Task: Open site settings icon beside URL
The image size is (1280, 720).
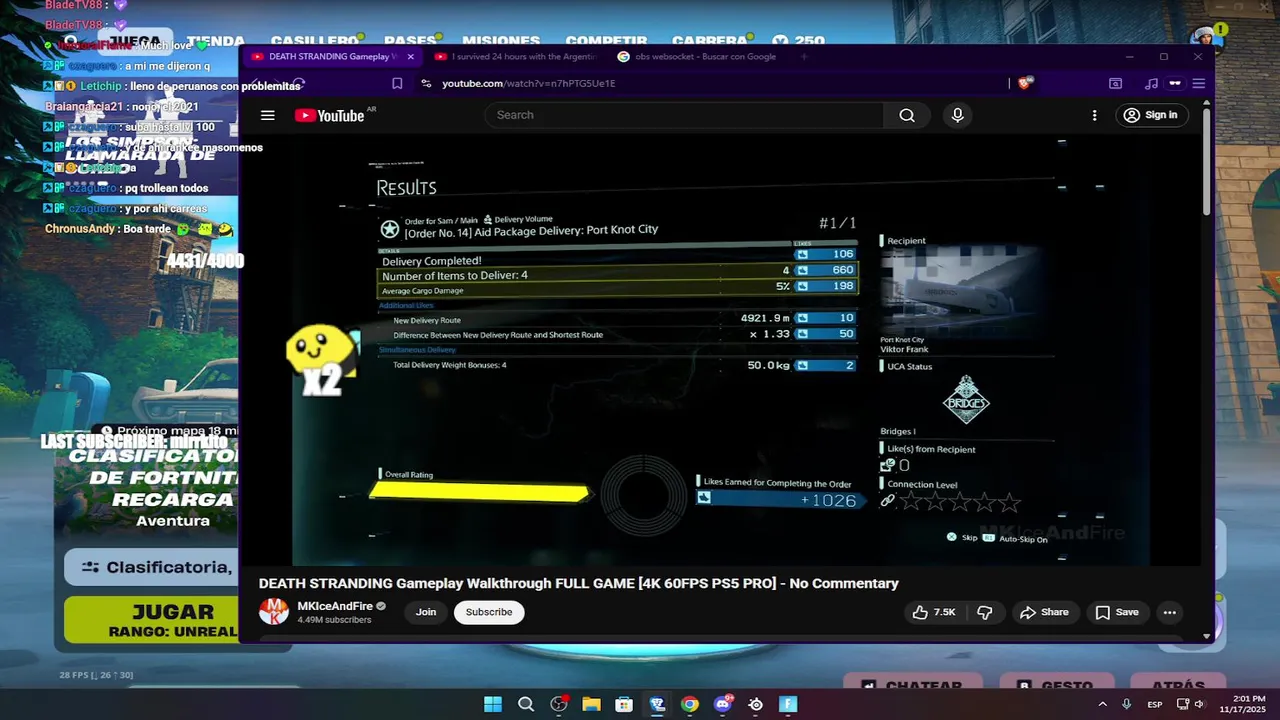Action: click(426, 83)
